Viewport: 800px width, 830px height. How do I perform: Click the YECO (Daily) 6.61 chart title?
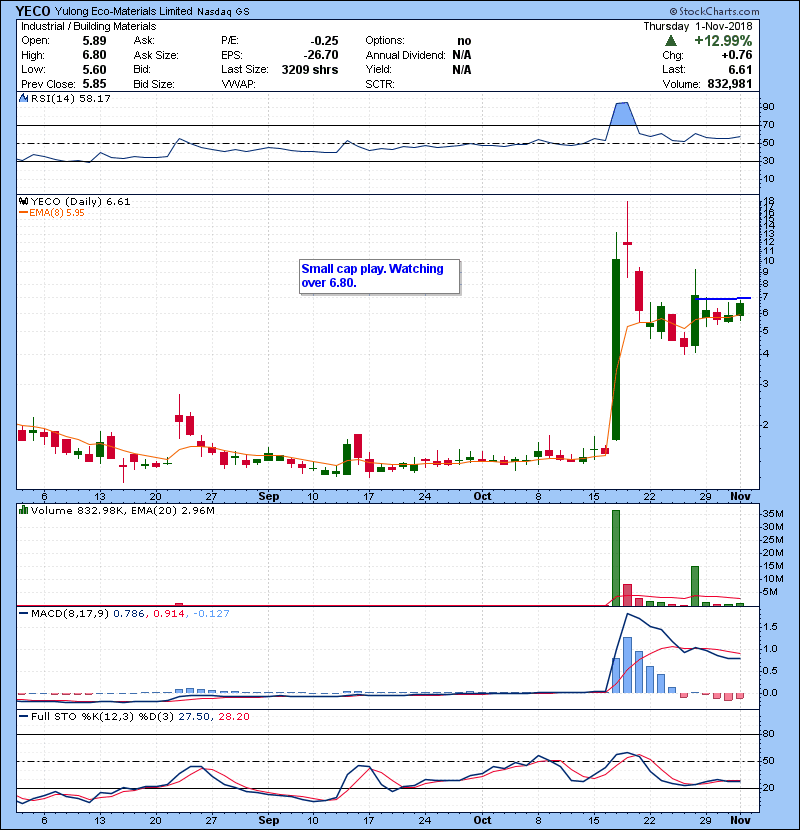[80, 201]
